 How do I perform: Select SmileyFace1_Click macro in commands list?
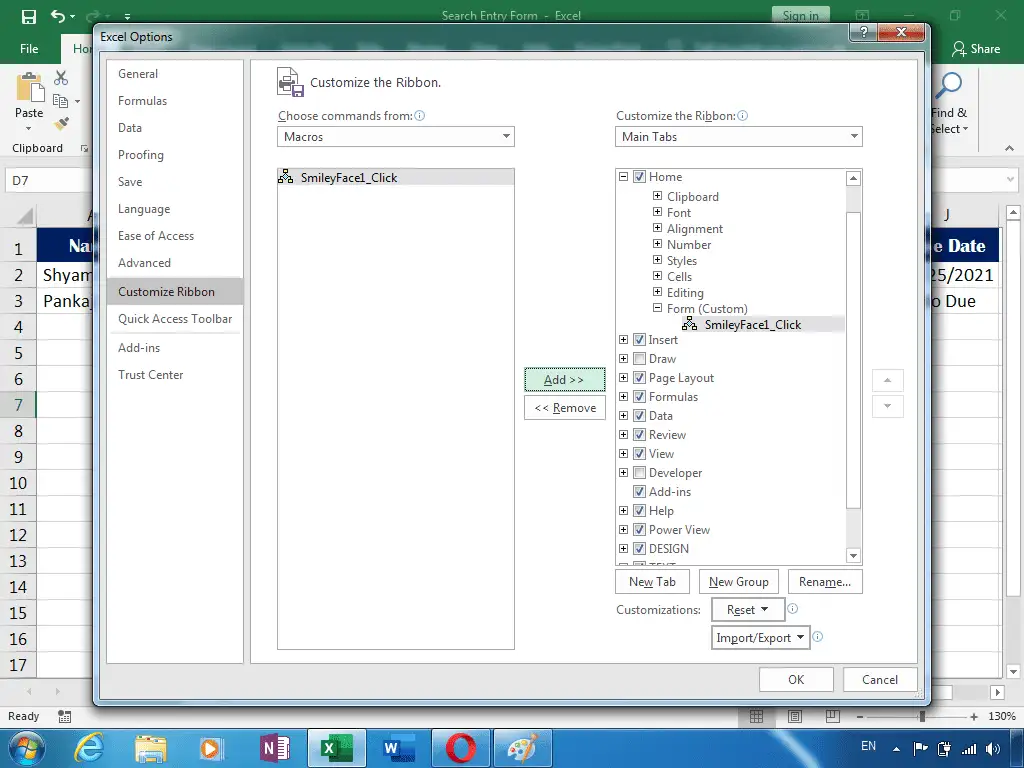[x=396, y=177]
